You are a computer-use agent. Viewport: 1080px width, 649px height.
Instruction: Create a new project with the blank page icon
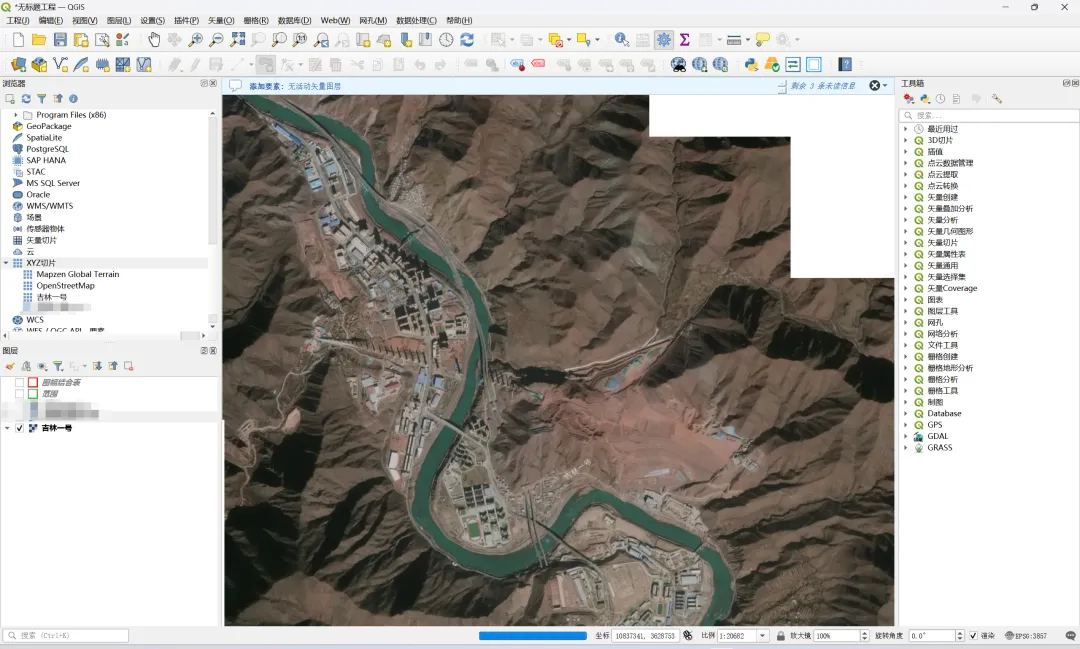coord(19,40)
